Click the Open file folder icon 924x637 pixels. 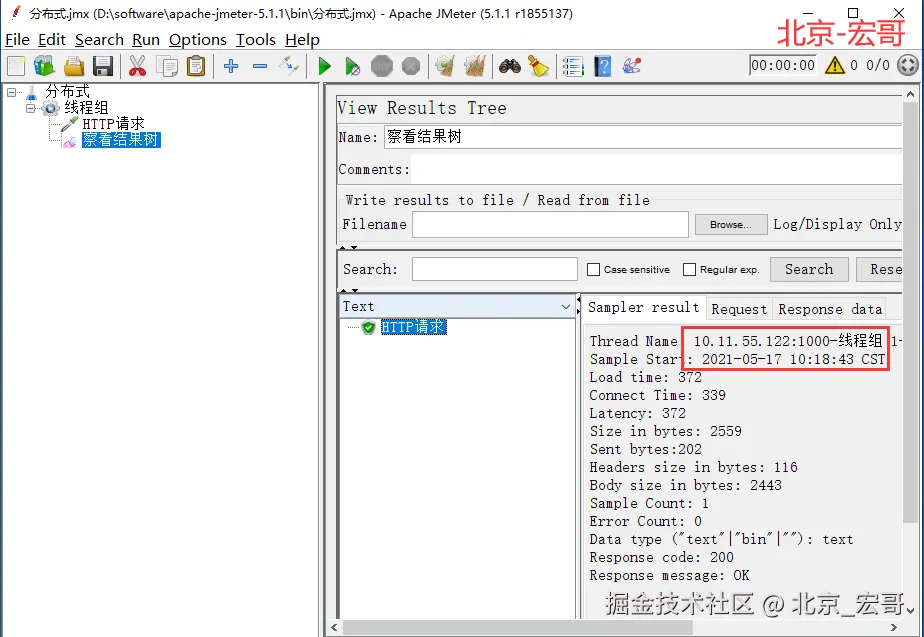click(x=74, y=66)
